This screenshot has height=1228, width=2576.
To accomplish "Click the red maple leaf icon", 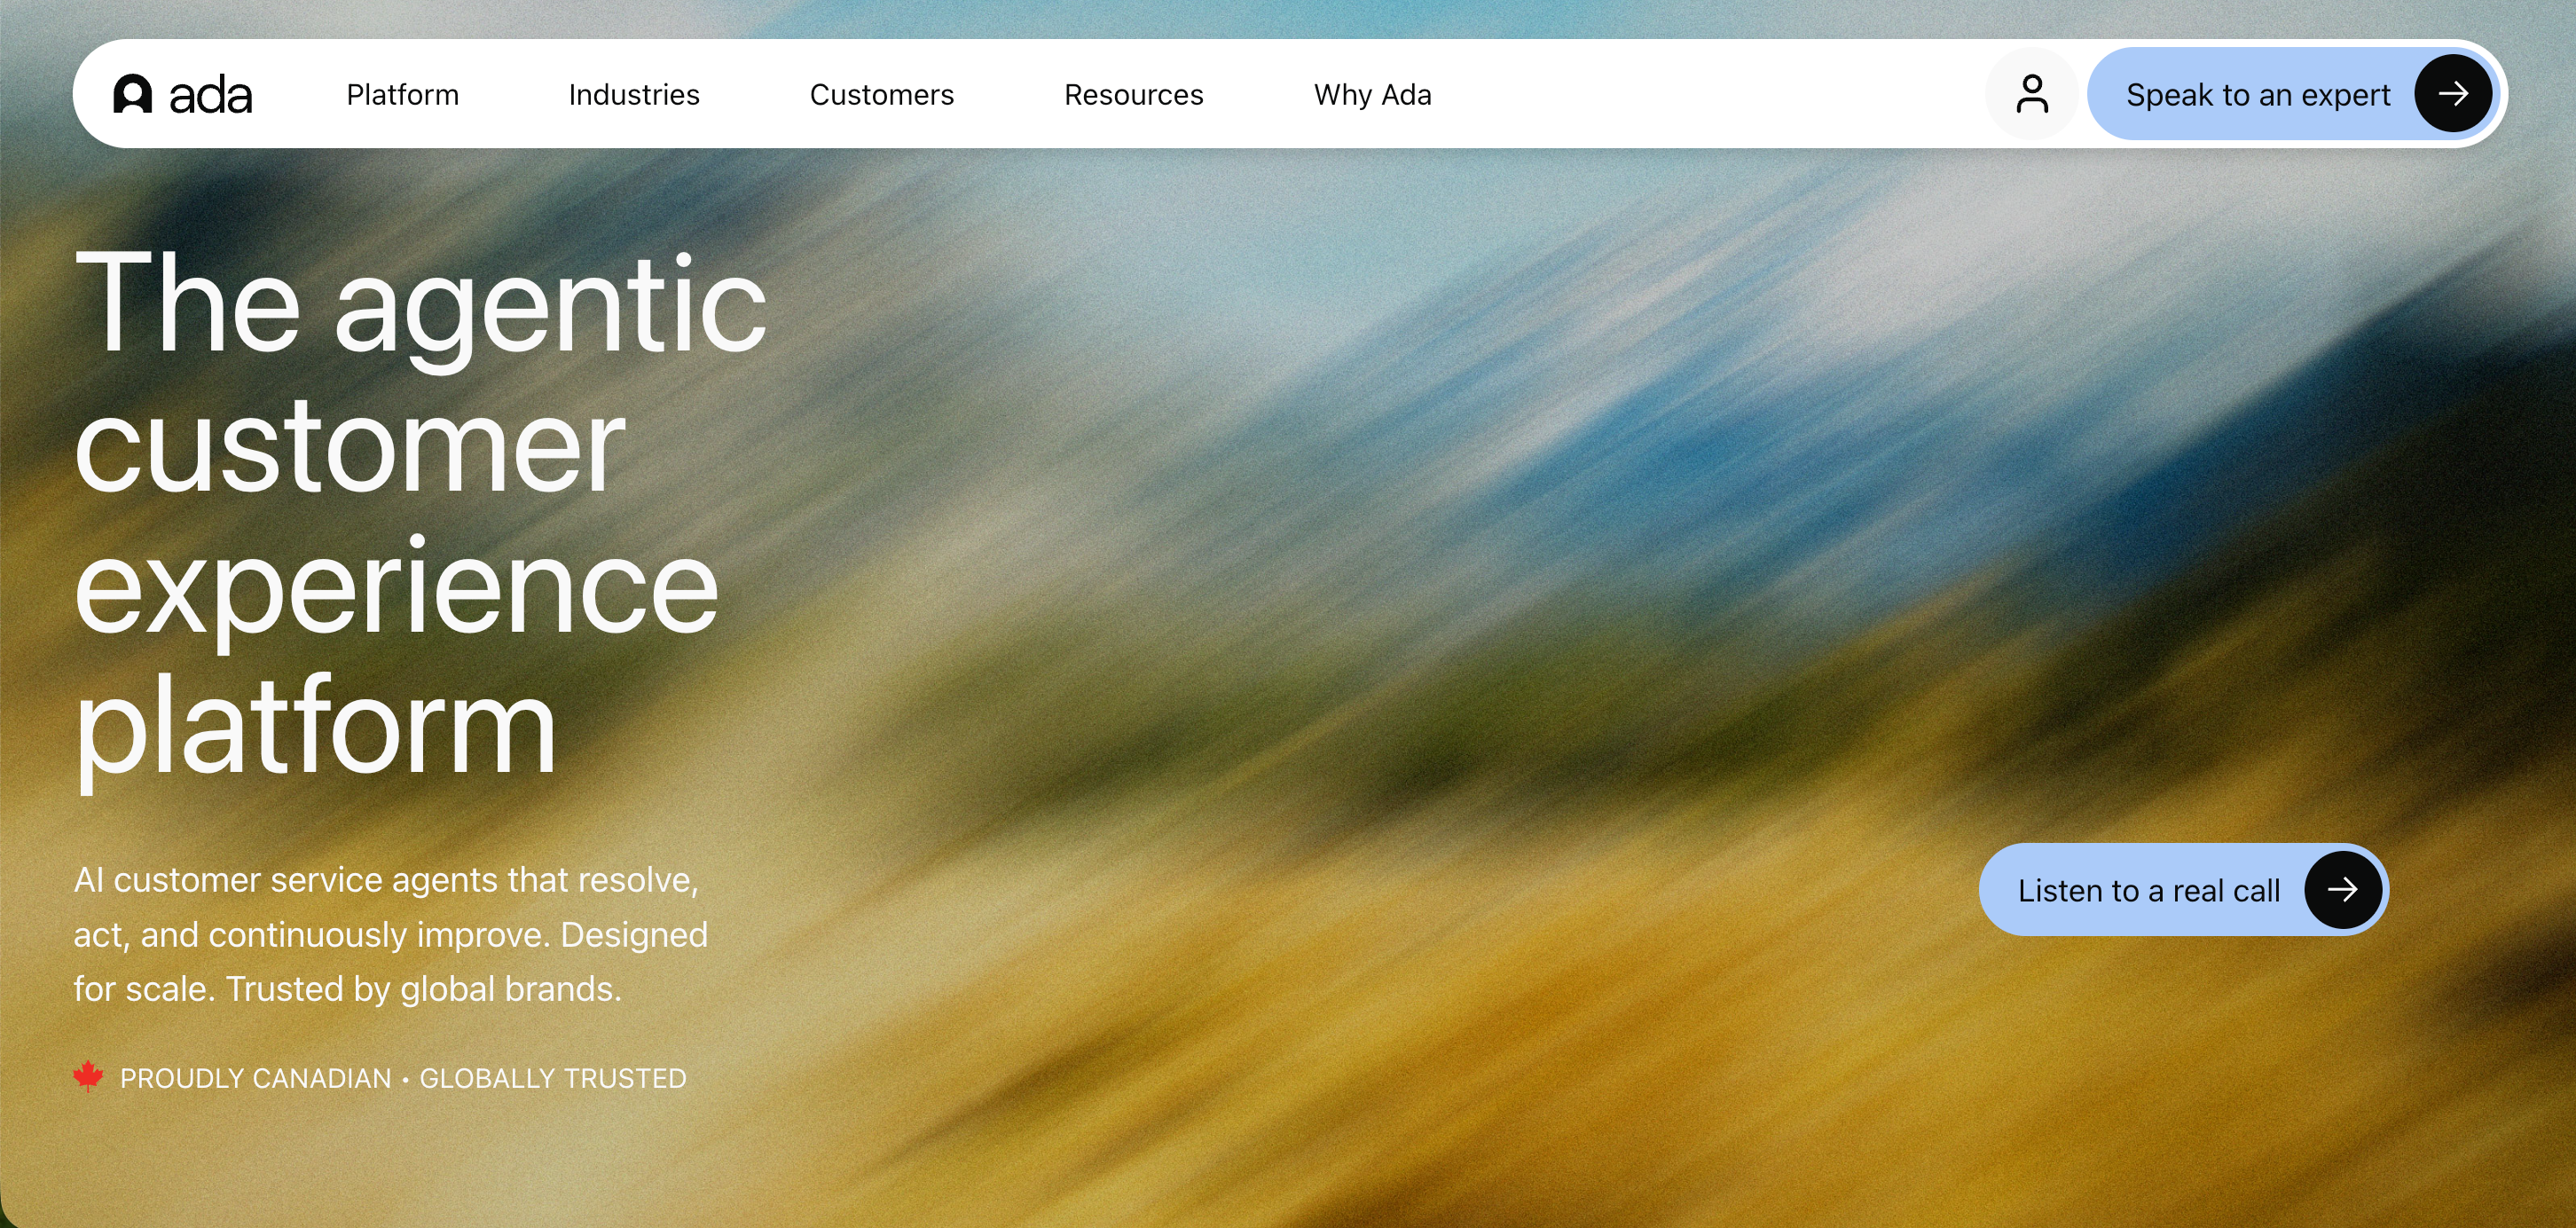I will click(x=88, y=1076).
